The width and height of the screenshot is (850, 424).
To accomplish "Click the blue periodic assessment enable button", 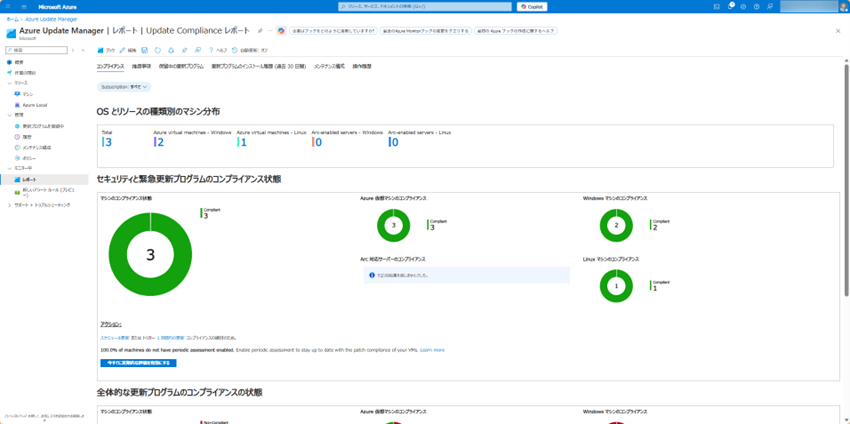I will click(138, 362).
